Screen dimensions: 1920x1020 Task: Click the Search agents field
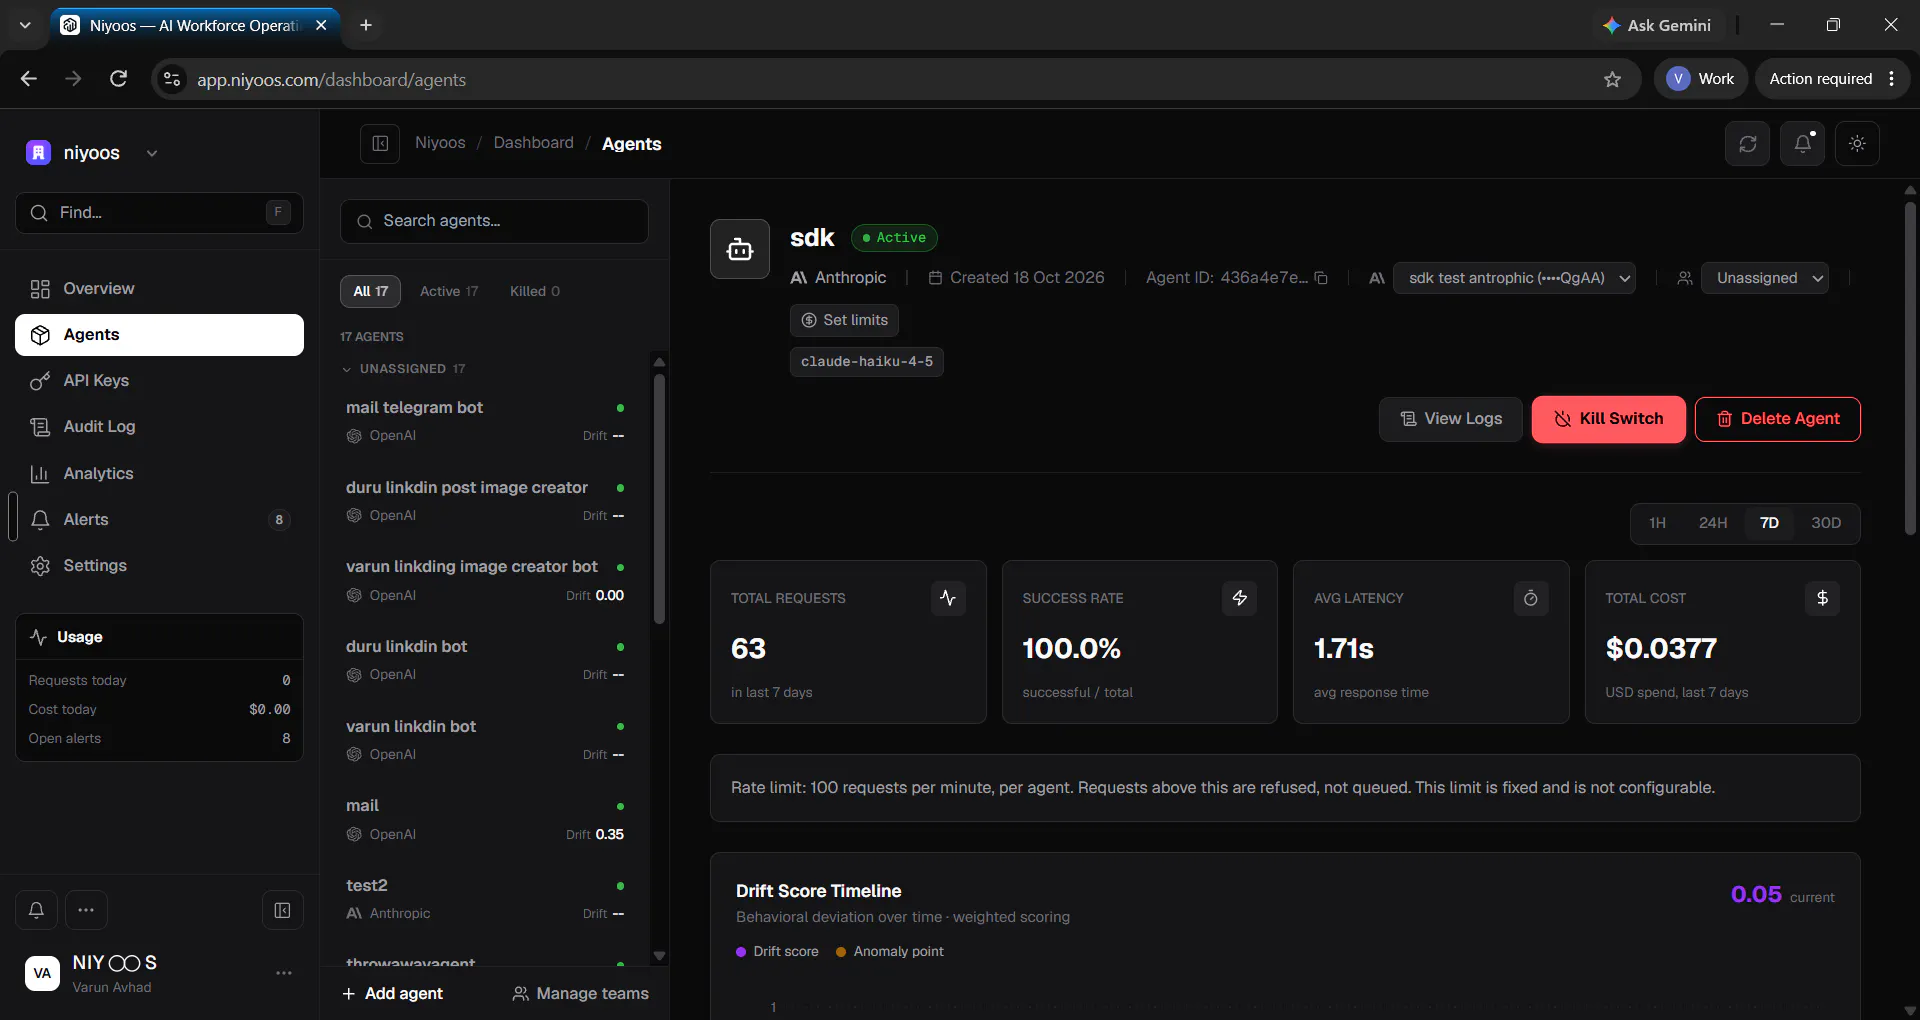pos(494,221)
